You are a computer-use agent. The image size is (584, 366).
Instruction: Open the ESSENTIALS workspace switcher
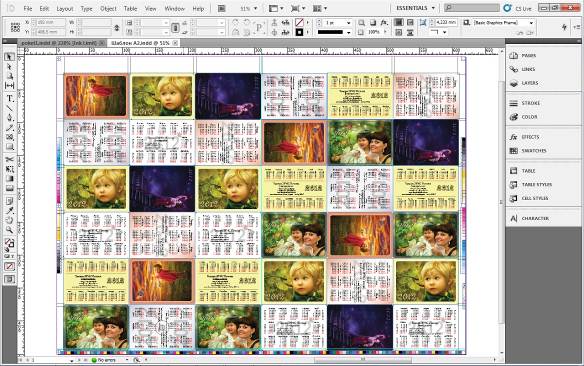tap(415, 8)
